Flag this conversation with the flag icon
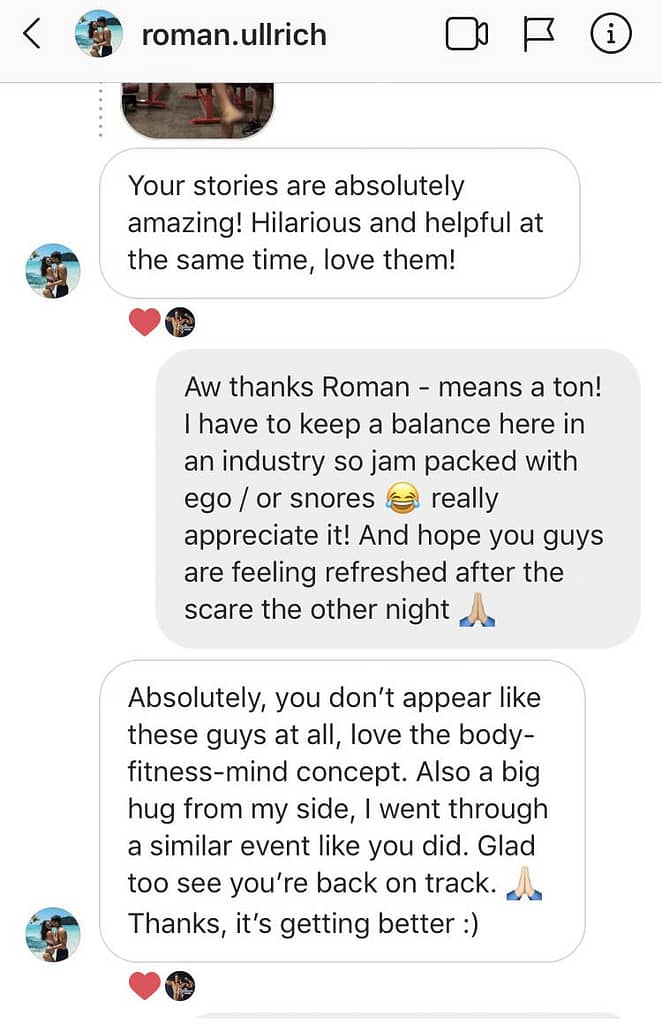 pyautogui.click(x=539, y=33)
